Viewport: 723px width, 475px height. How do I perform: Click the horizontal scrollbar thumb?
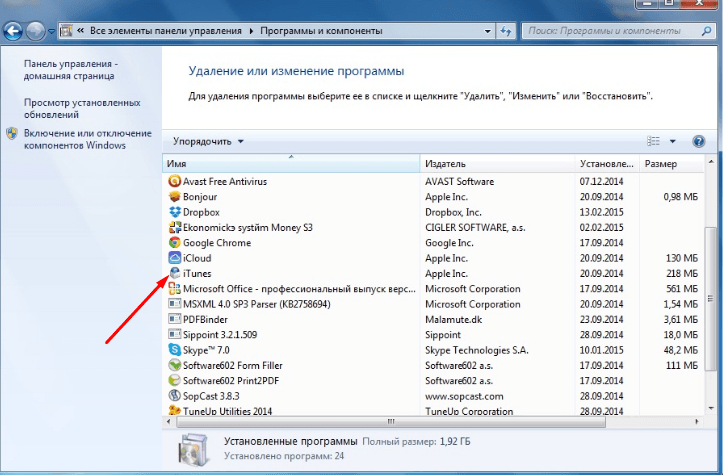[391, 422]
